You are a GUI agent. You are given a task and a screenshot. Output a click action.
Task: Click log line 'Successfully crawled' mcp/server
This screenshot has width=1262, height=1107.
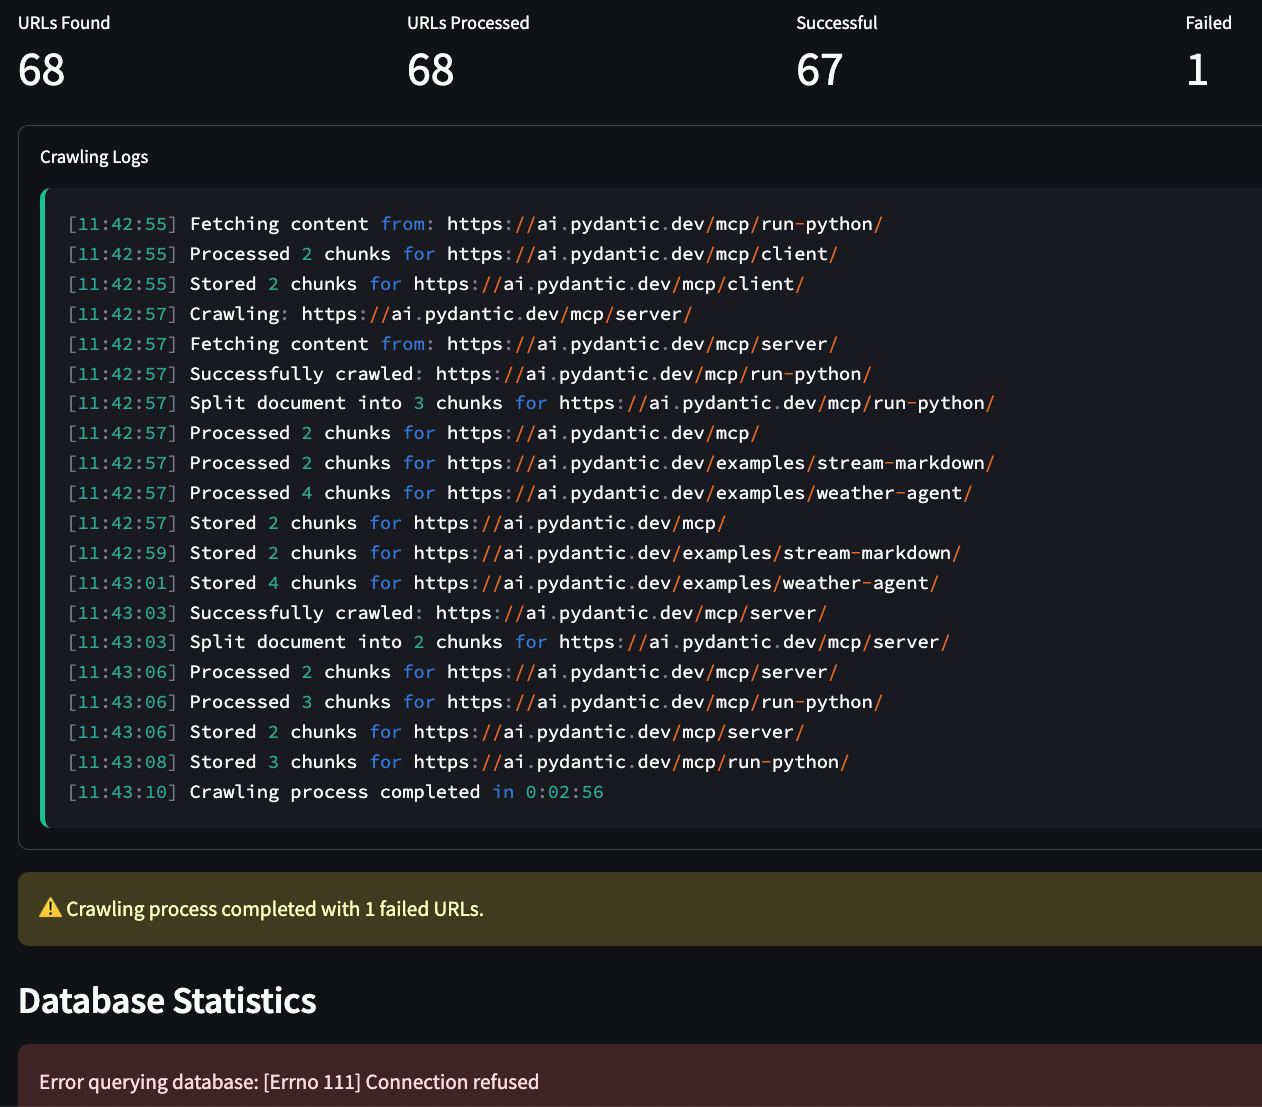(x=448, y=613)
